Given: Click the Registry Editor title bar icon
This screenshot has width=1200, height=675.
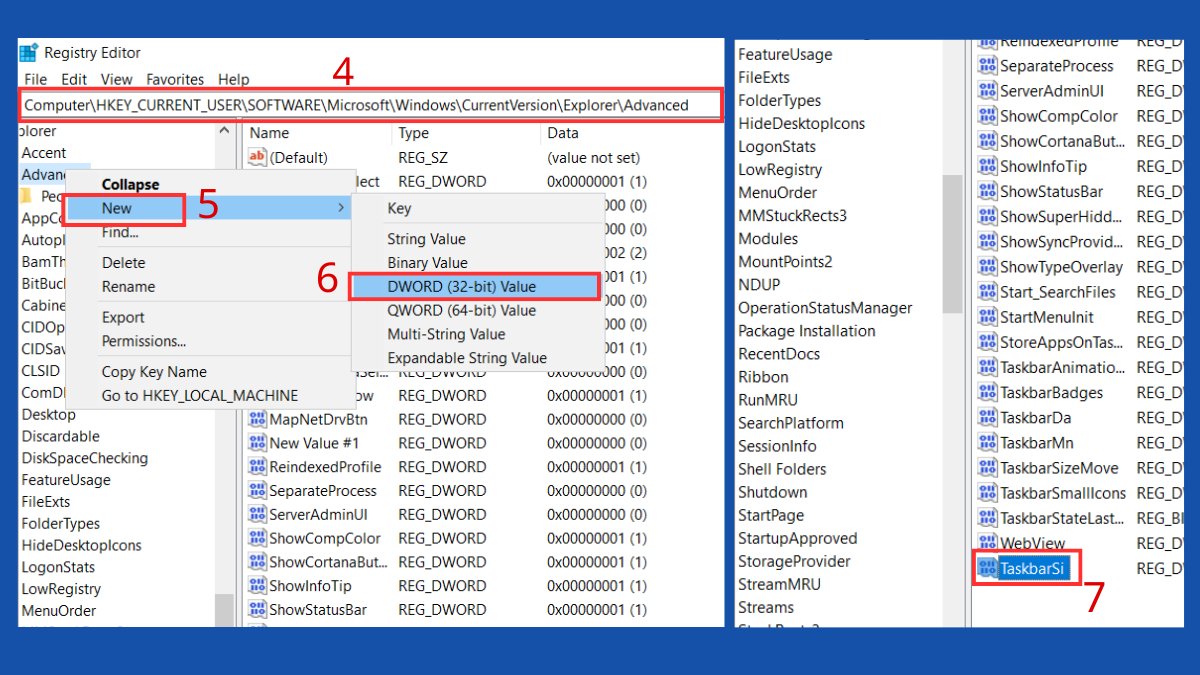Looking at the screenshot, I should pos(30,52).
